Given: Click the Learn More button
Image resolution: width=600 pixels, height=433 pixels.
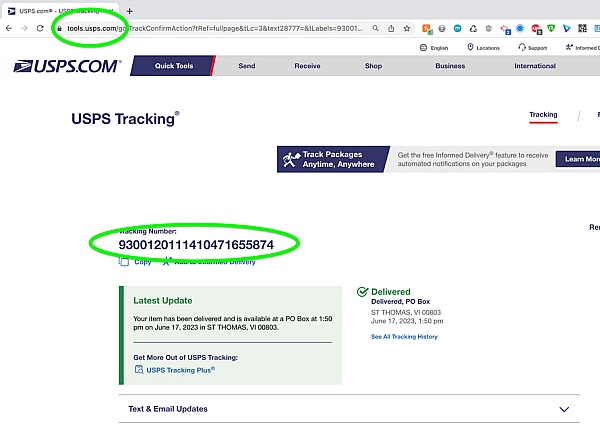Looking at the screenshot, I should pos(581,159).
